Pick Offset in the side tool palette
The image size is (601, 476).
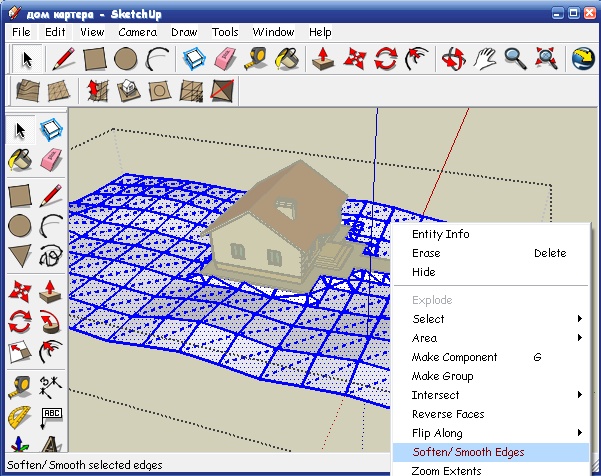click(x=51, y=351)
